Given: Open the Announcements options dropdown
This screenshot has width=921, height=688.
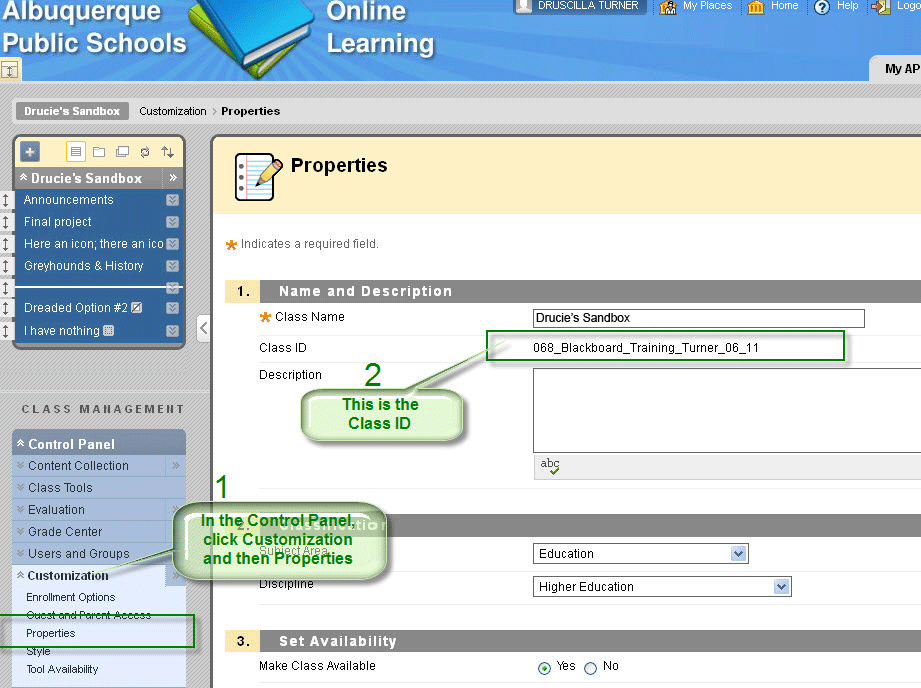Looking at the screenshot, I should click(172, 200).
